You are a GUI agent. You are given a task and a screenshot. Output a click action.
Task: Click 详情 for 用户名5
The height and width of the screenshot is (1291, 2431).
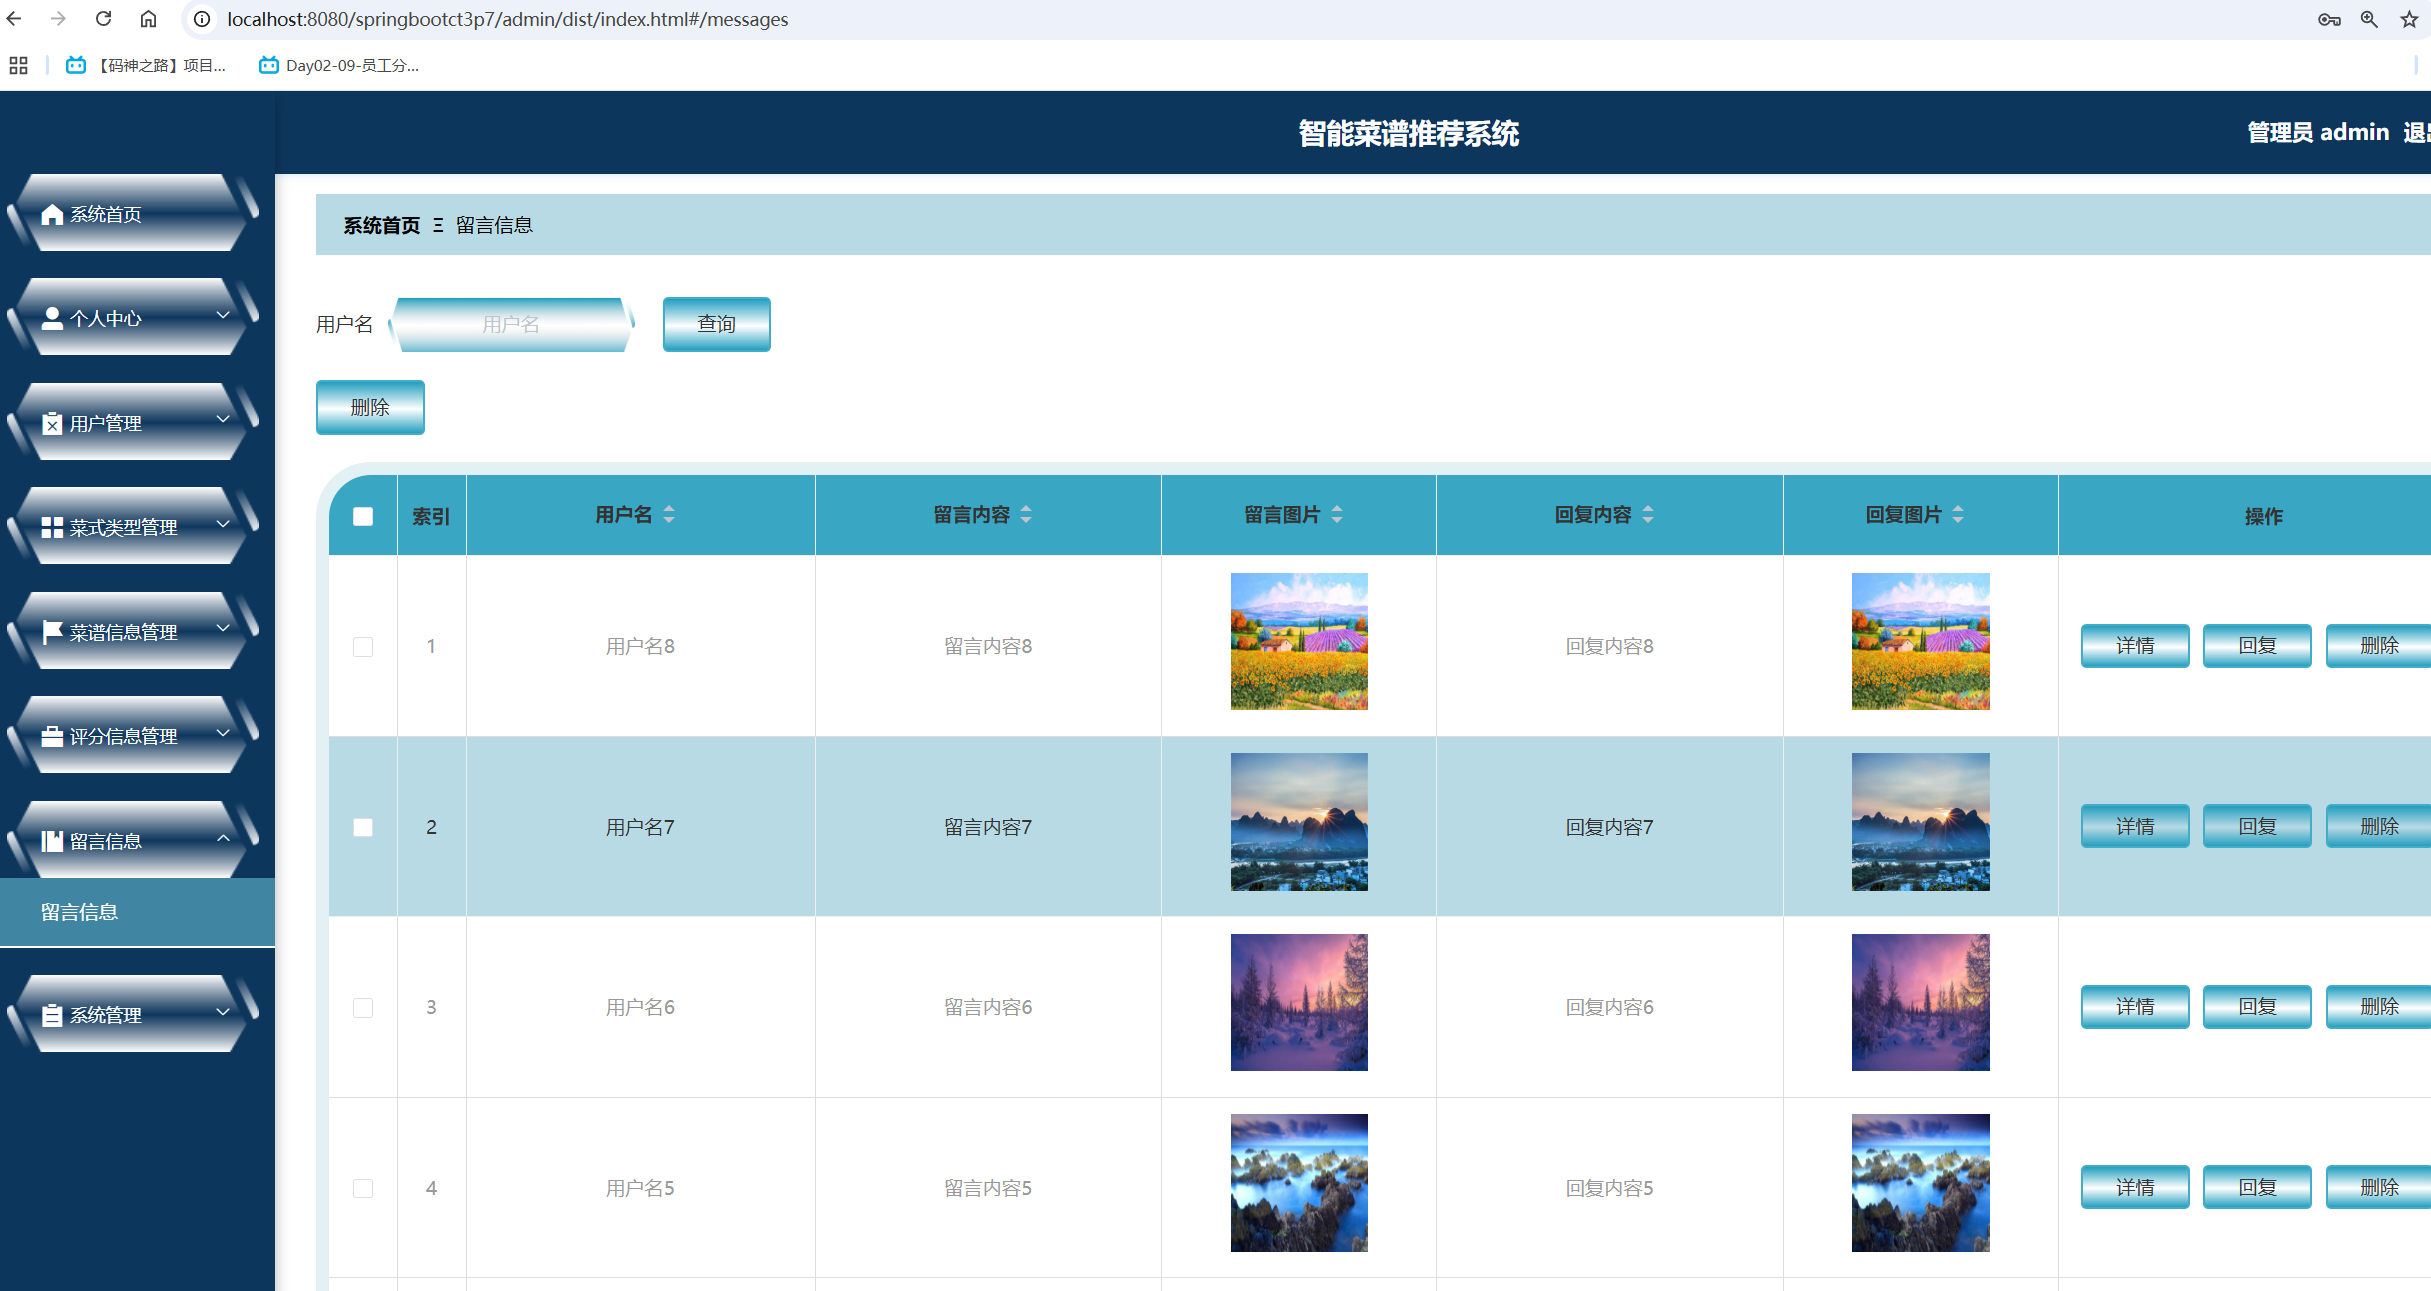coord(2135,1187)
